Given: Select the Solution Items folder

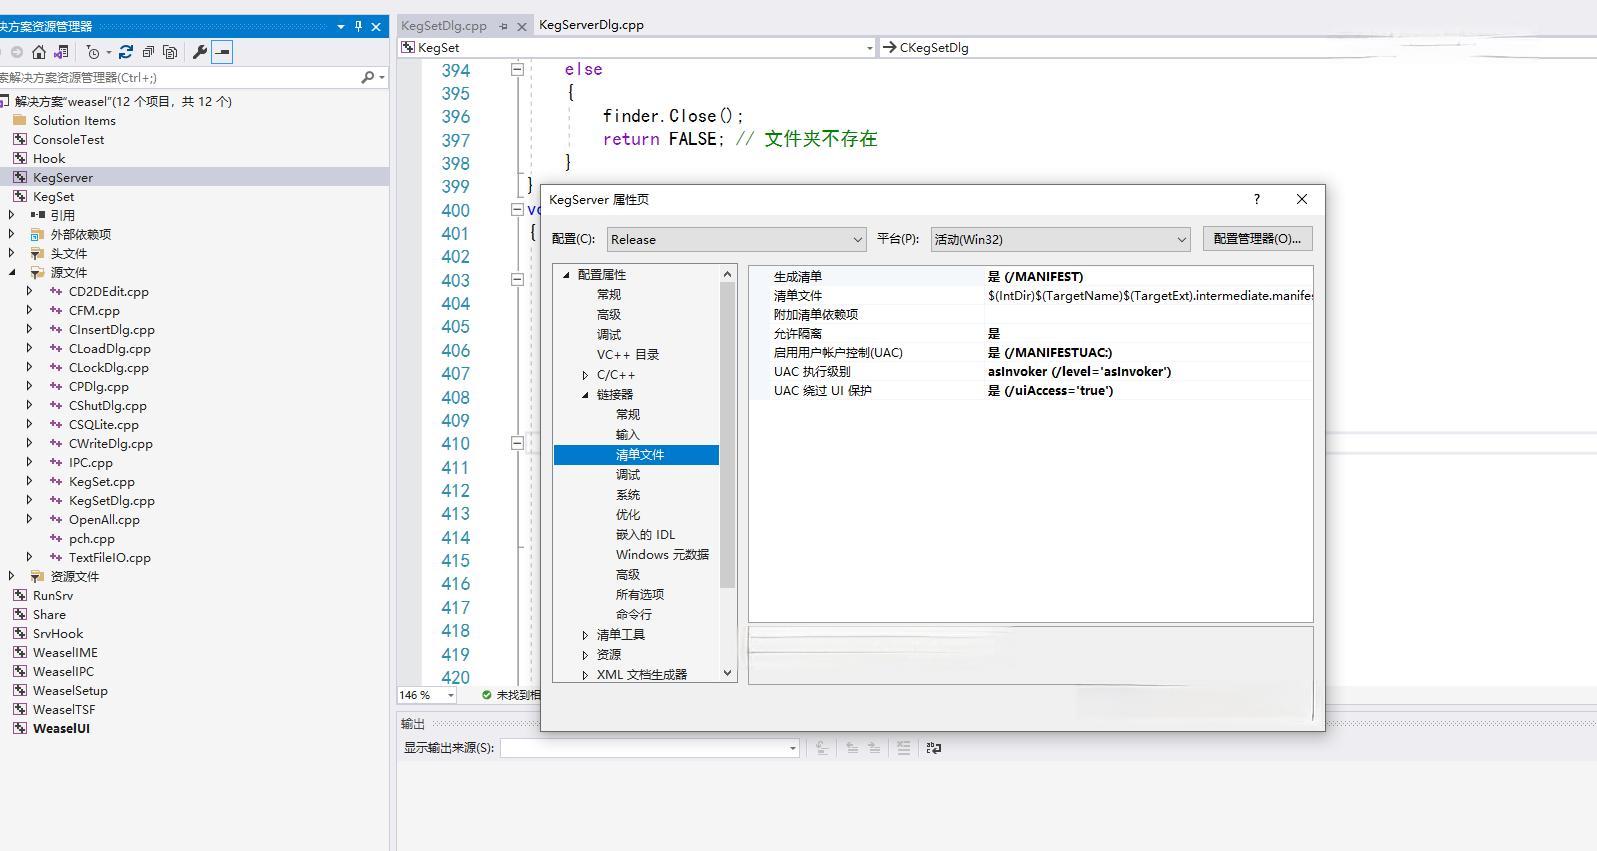Looking at the screenshot, I should [74, 120].
